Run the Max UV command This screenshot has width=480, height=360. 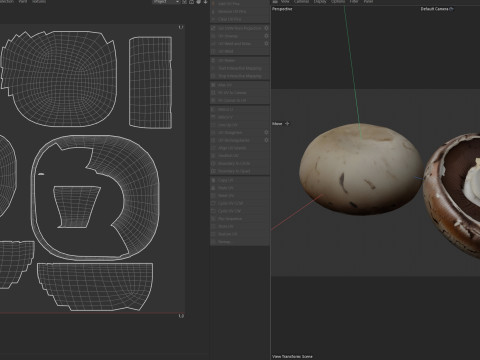coord(240,85)
